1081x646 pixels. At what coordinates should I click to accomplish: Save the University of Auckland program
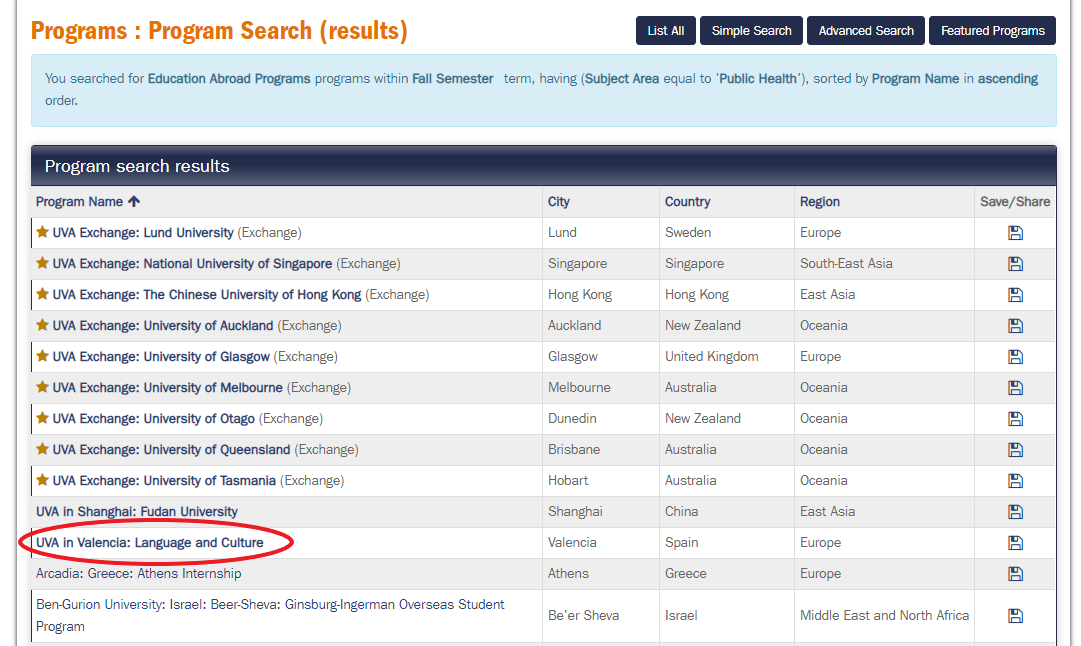[1015, 326]
